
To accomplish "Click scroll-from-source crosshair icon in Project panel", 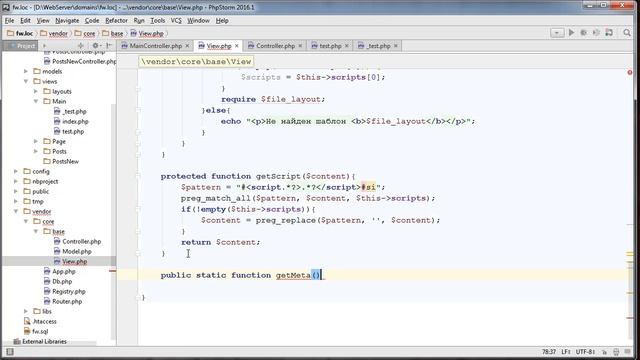I will click(x=81, y=46).
